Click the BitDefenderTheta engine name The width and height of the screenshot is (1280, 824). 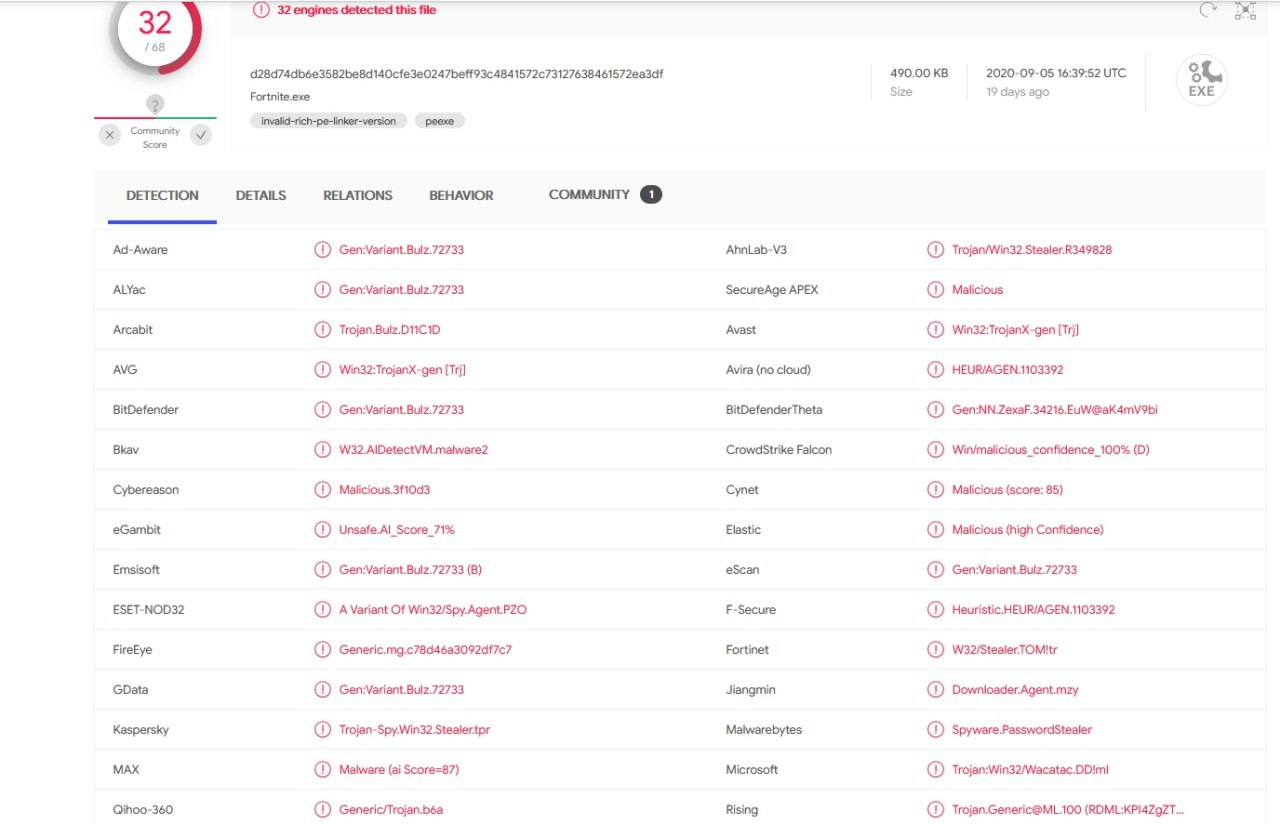click(774, 410)
